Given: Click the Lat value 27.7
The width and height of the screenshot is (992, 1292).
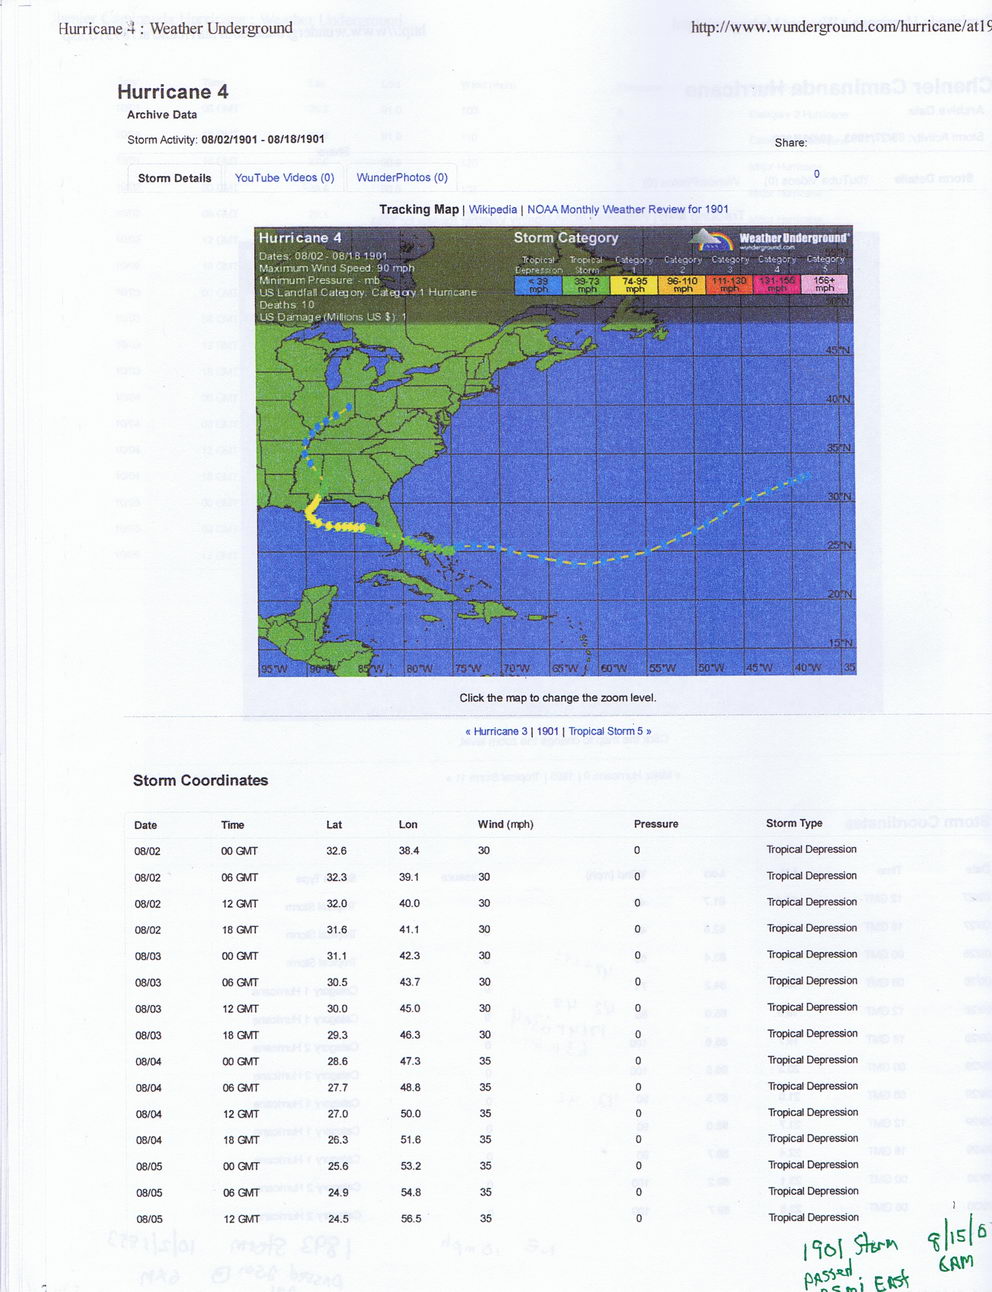Looking at the screenshot, I should click(x=338, y=1087).
